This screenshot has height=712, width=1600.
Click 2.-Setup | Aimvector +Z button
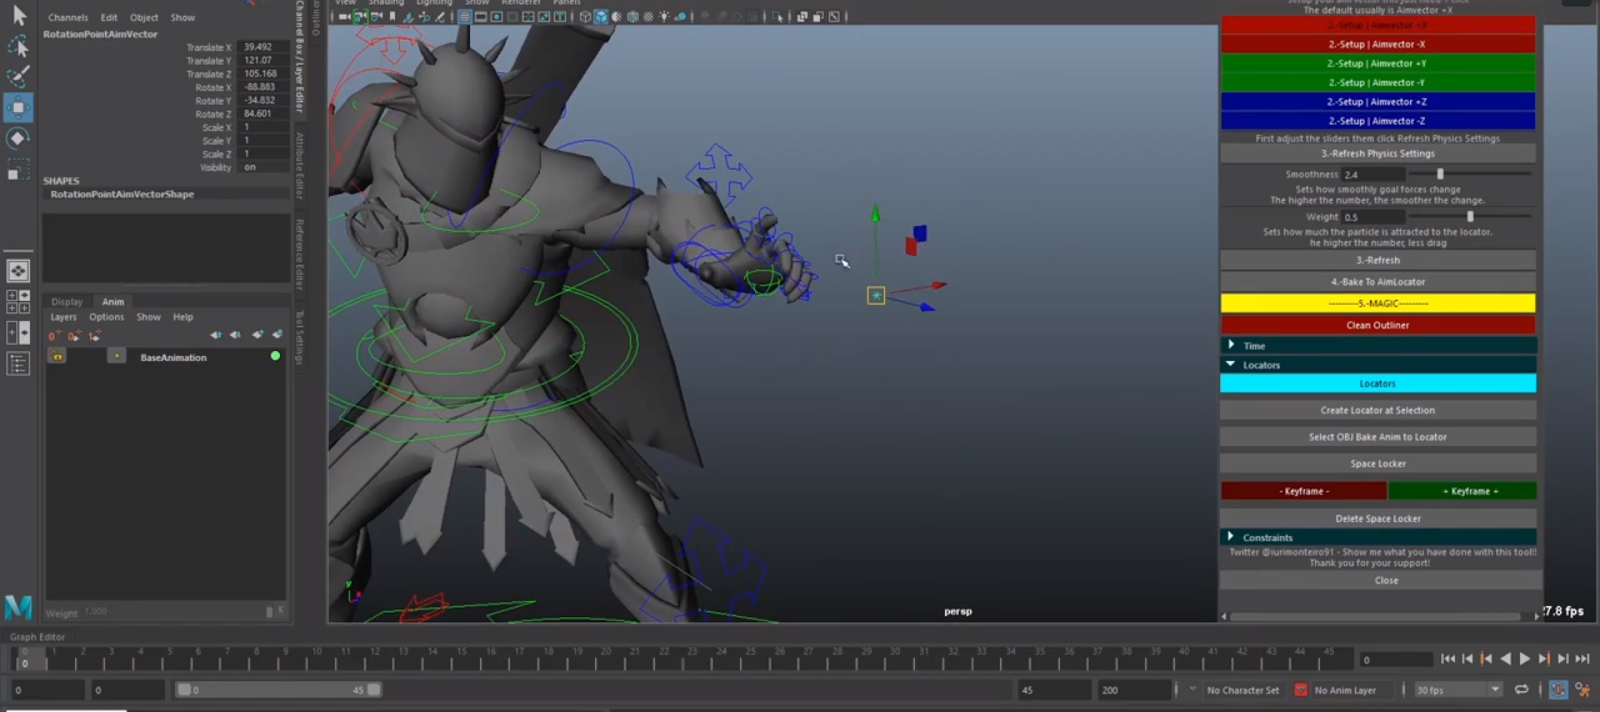point(1377,101)
